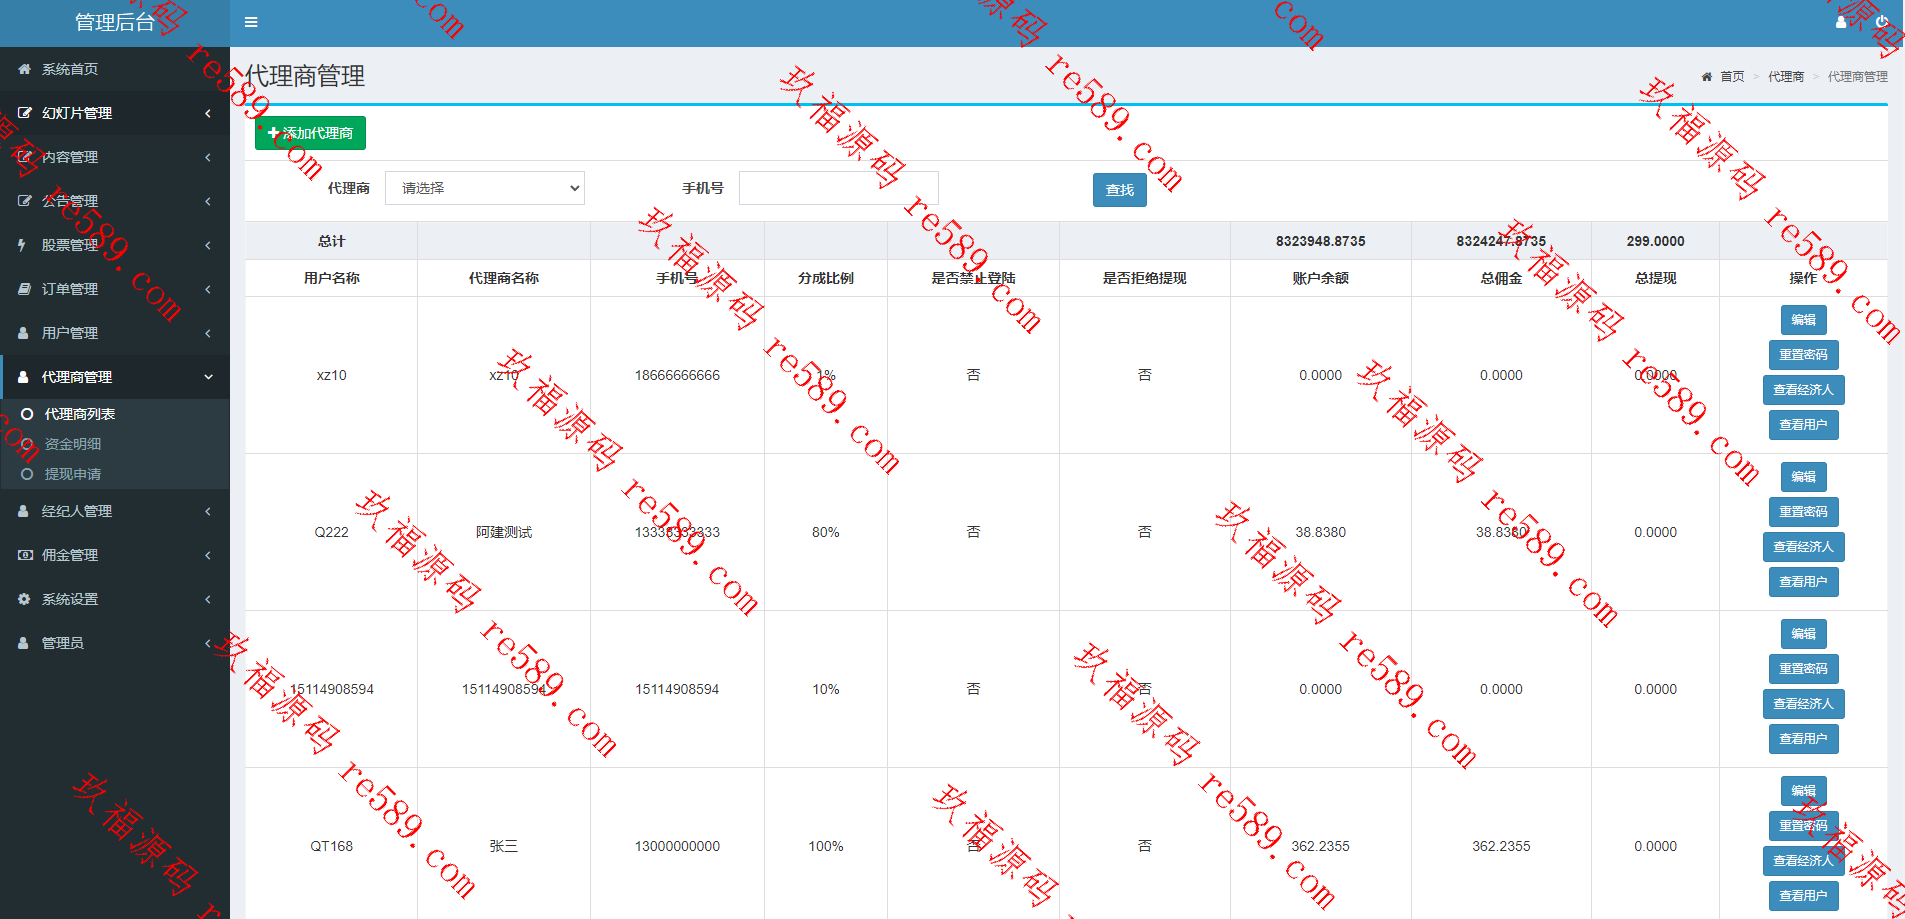Click the 首页 breadcrumb link

pyautogui.click(x=1732, y=76)
